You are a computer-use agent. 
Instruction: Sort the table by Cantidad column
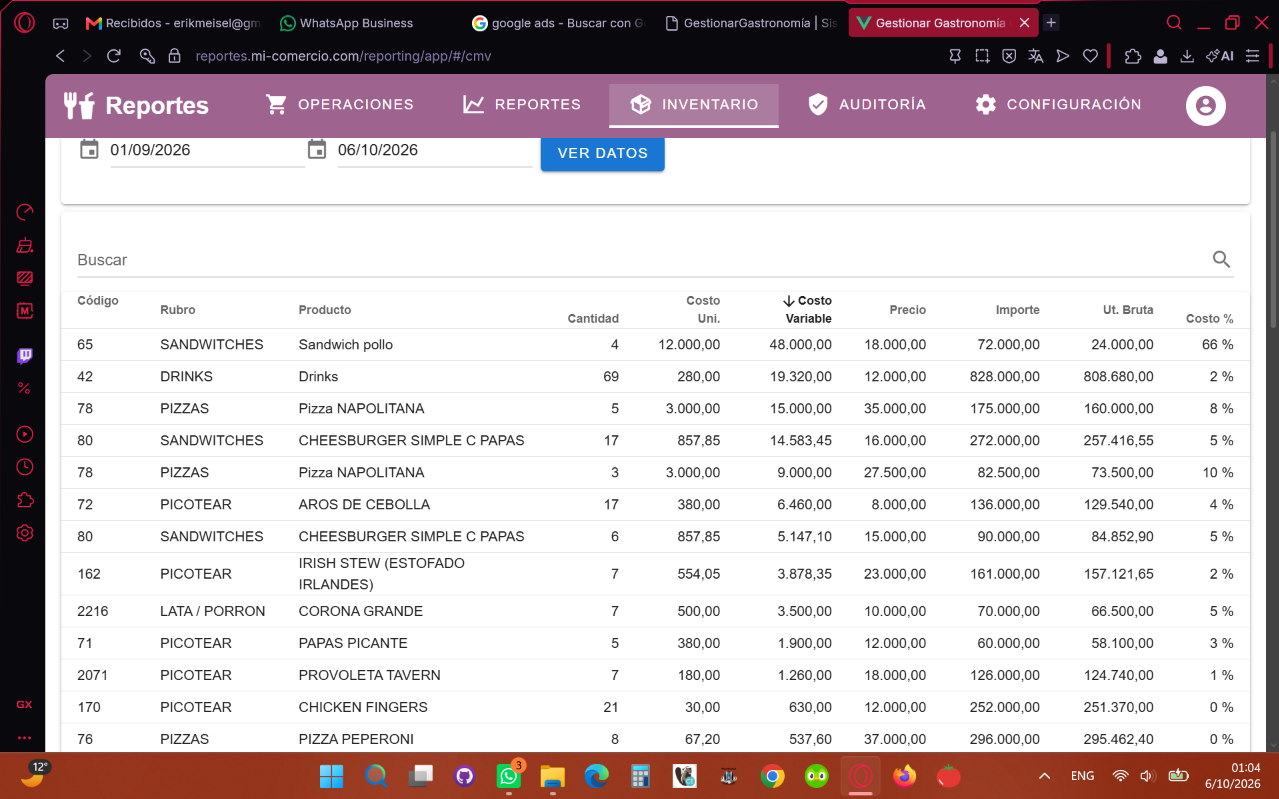click(593, 319)
